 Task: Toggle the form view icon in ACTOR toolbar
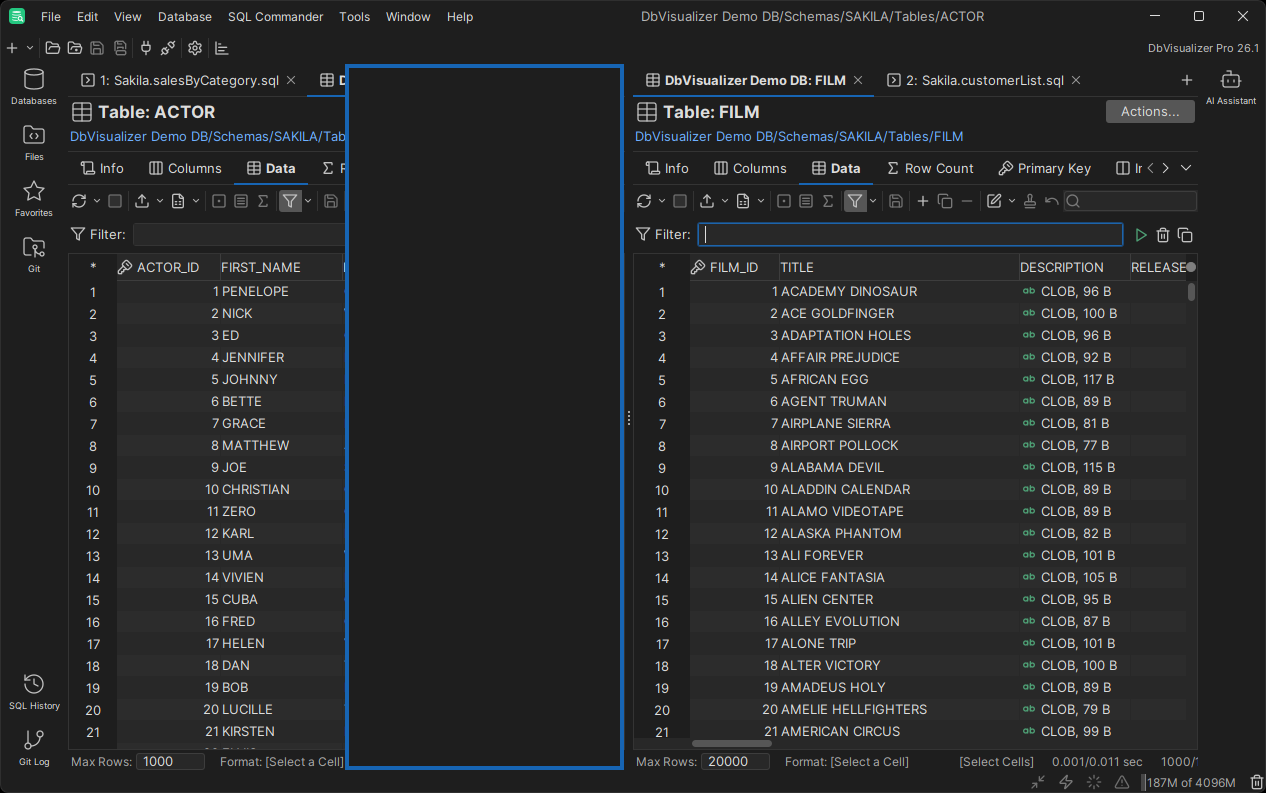click(x=219, y=201)
